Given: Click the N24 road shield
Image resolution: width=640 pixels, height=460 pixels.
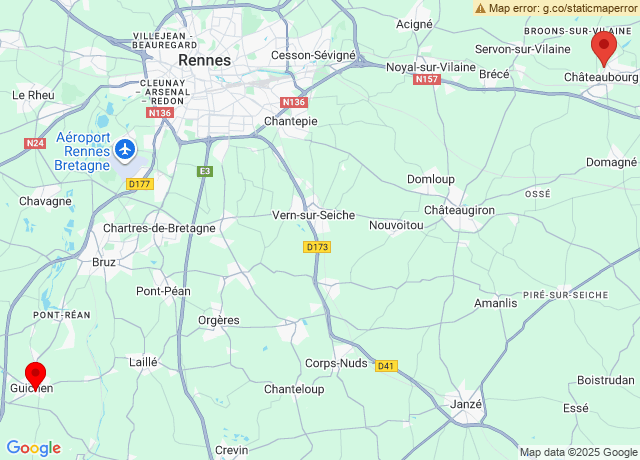Looking at the screenshot, I should 35,143.
